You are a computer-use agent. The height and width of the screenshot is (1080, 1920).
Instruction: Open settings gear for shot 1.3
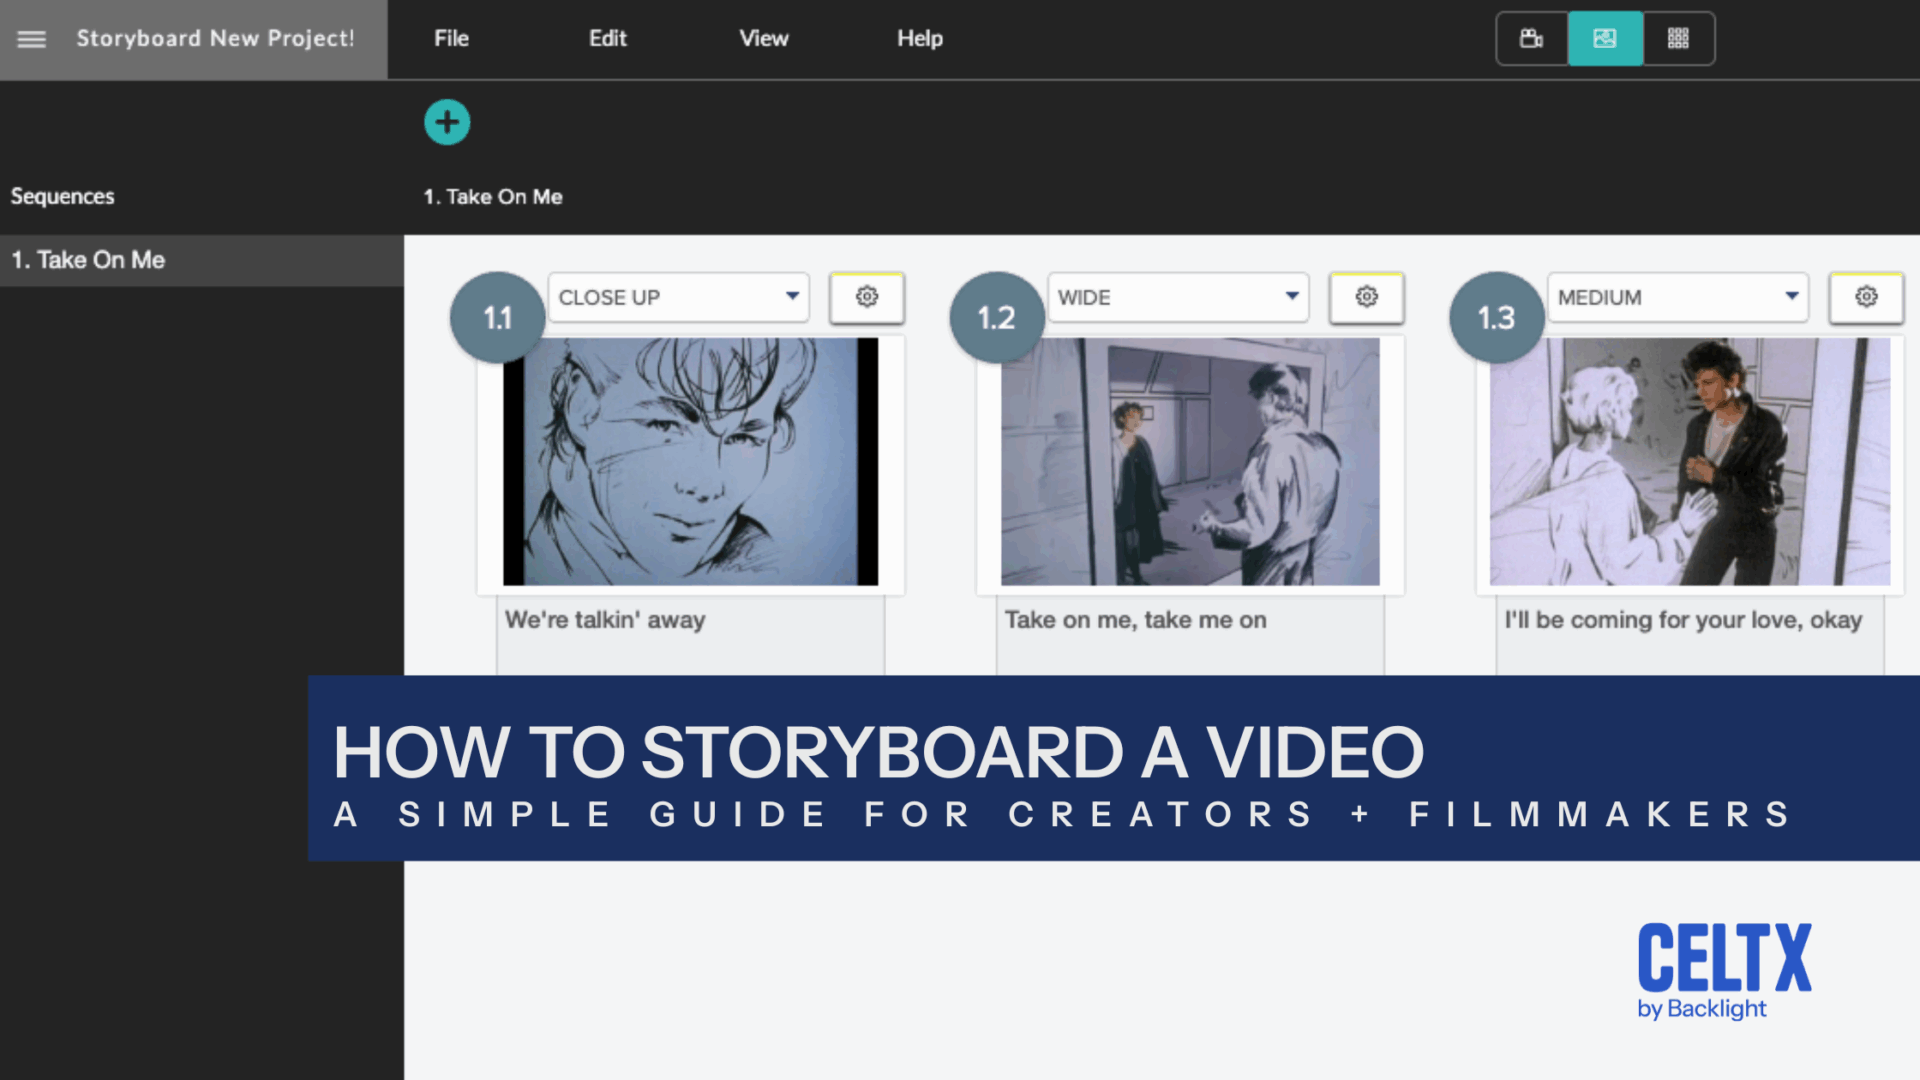[x=1866, y=297]
